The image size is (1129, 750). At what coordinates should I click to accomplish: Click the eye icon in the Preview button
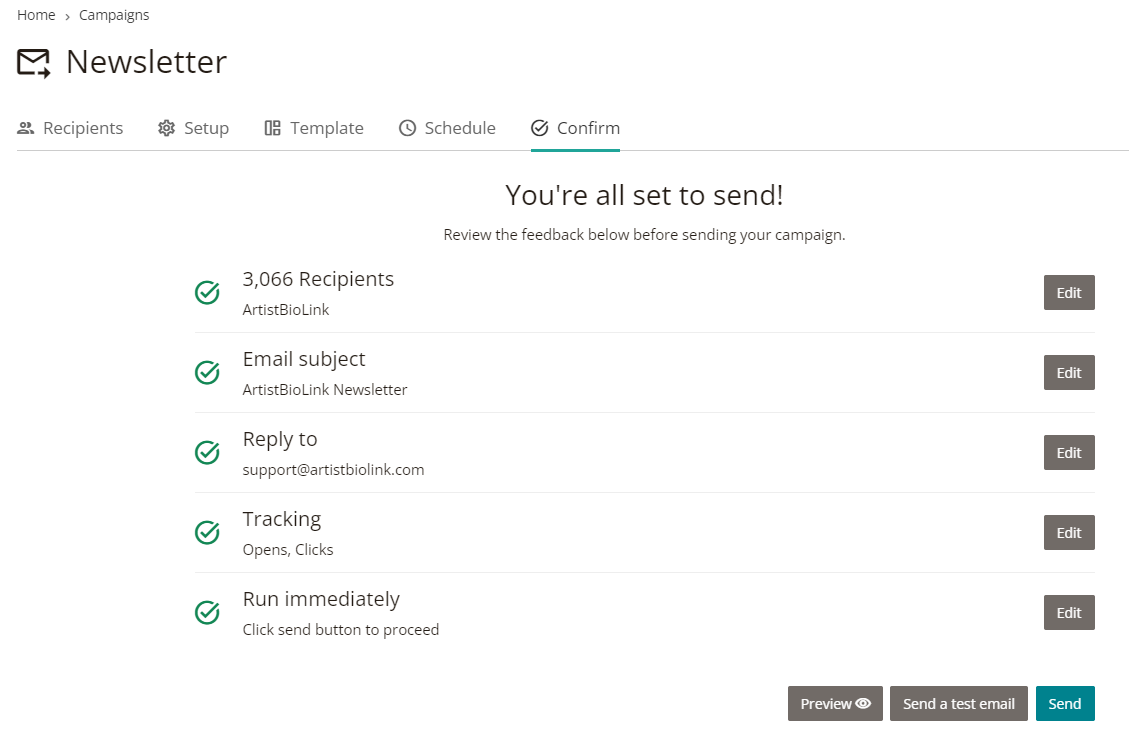[863, 703]
